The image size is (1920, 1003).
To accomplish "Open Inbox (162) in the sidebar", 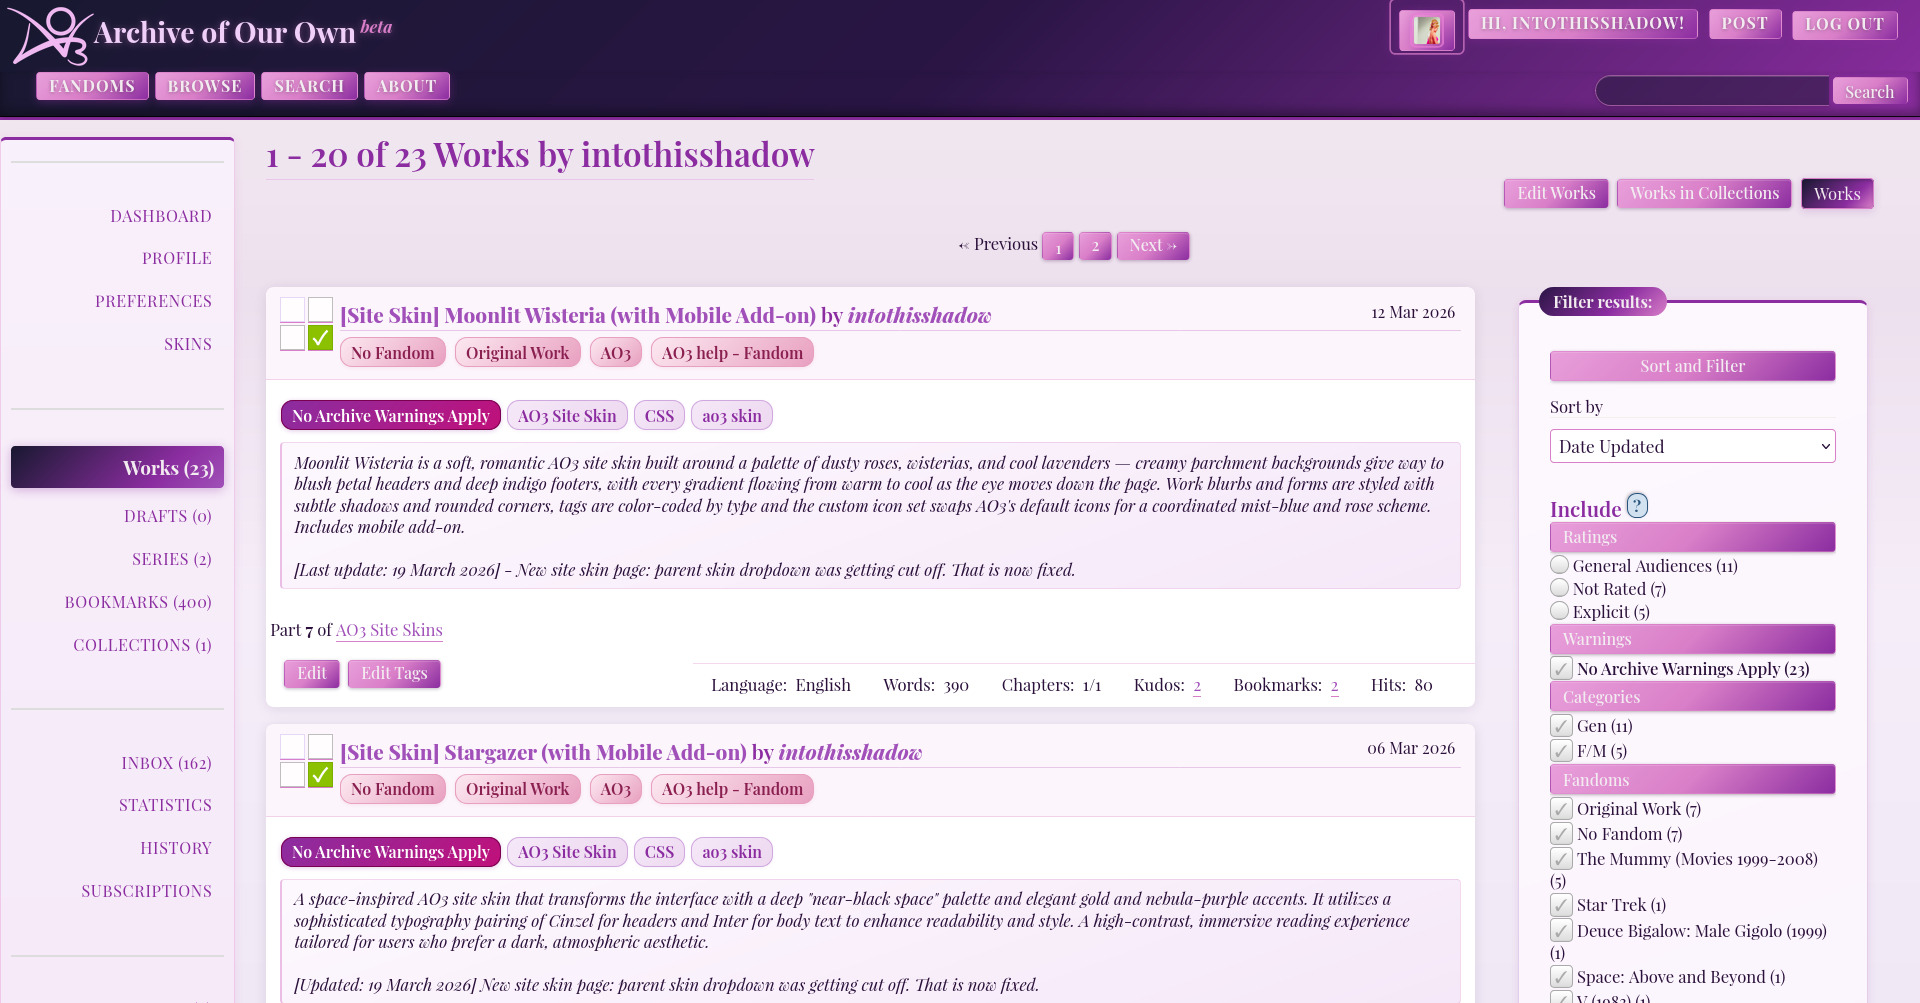I will pyautogui.click(x=166, y=763).
